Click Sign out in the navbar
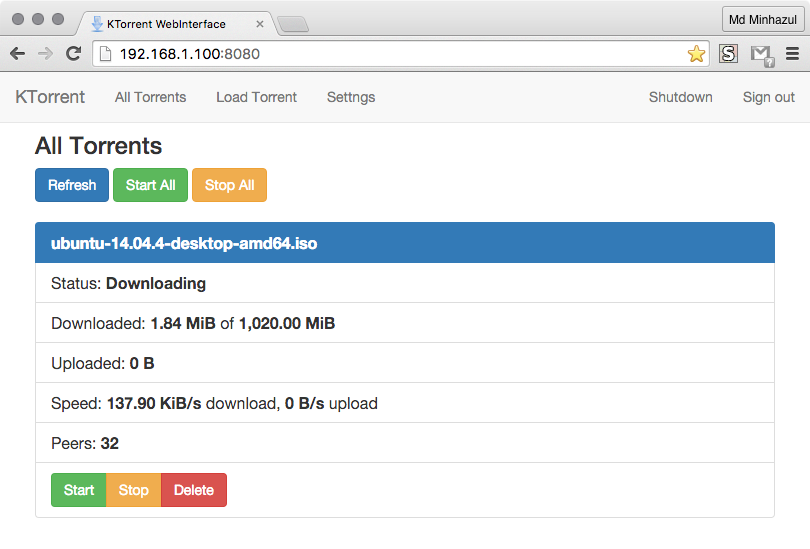The height and width of the screenshot is (549, 810). click(x=769, y=97)
